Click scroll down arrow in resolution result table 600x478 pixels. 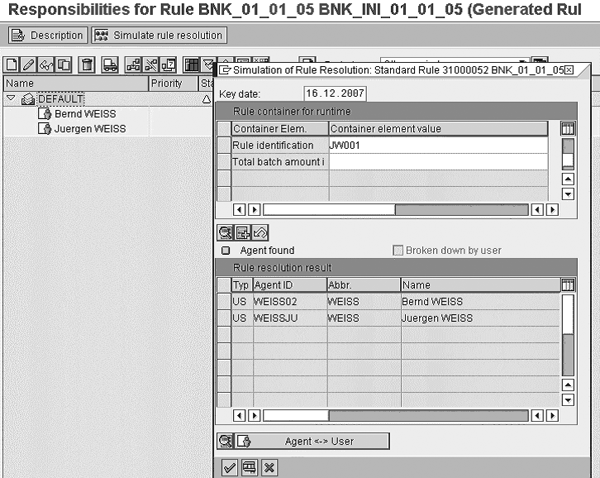[x=568, y=400]
